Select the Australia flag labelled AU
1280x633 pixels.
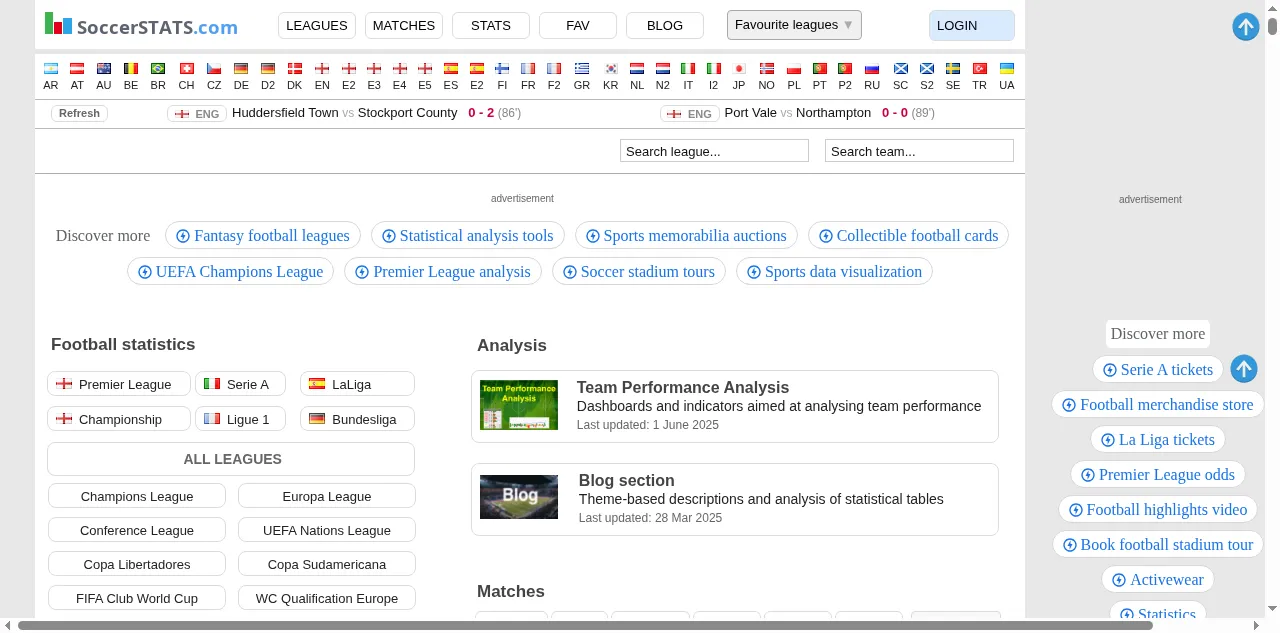(104, 69)
